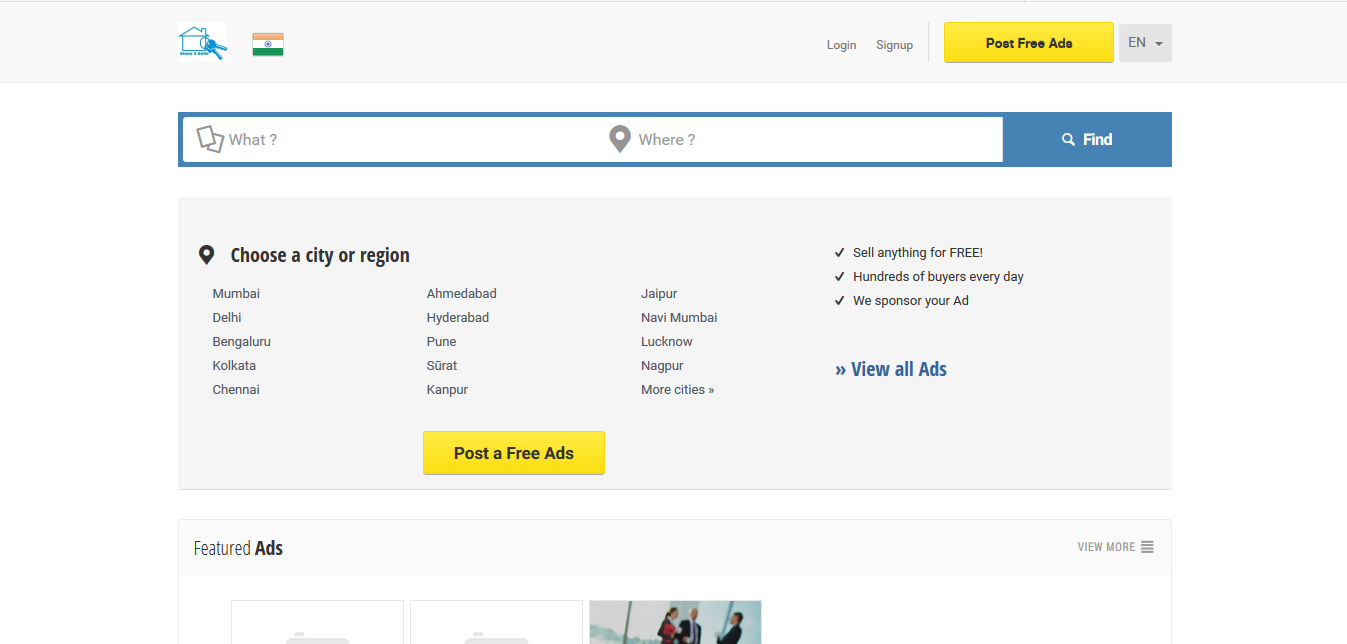Open the Login page

(841, 44)
